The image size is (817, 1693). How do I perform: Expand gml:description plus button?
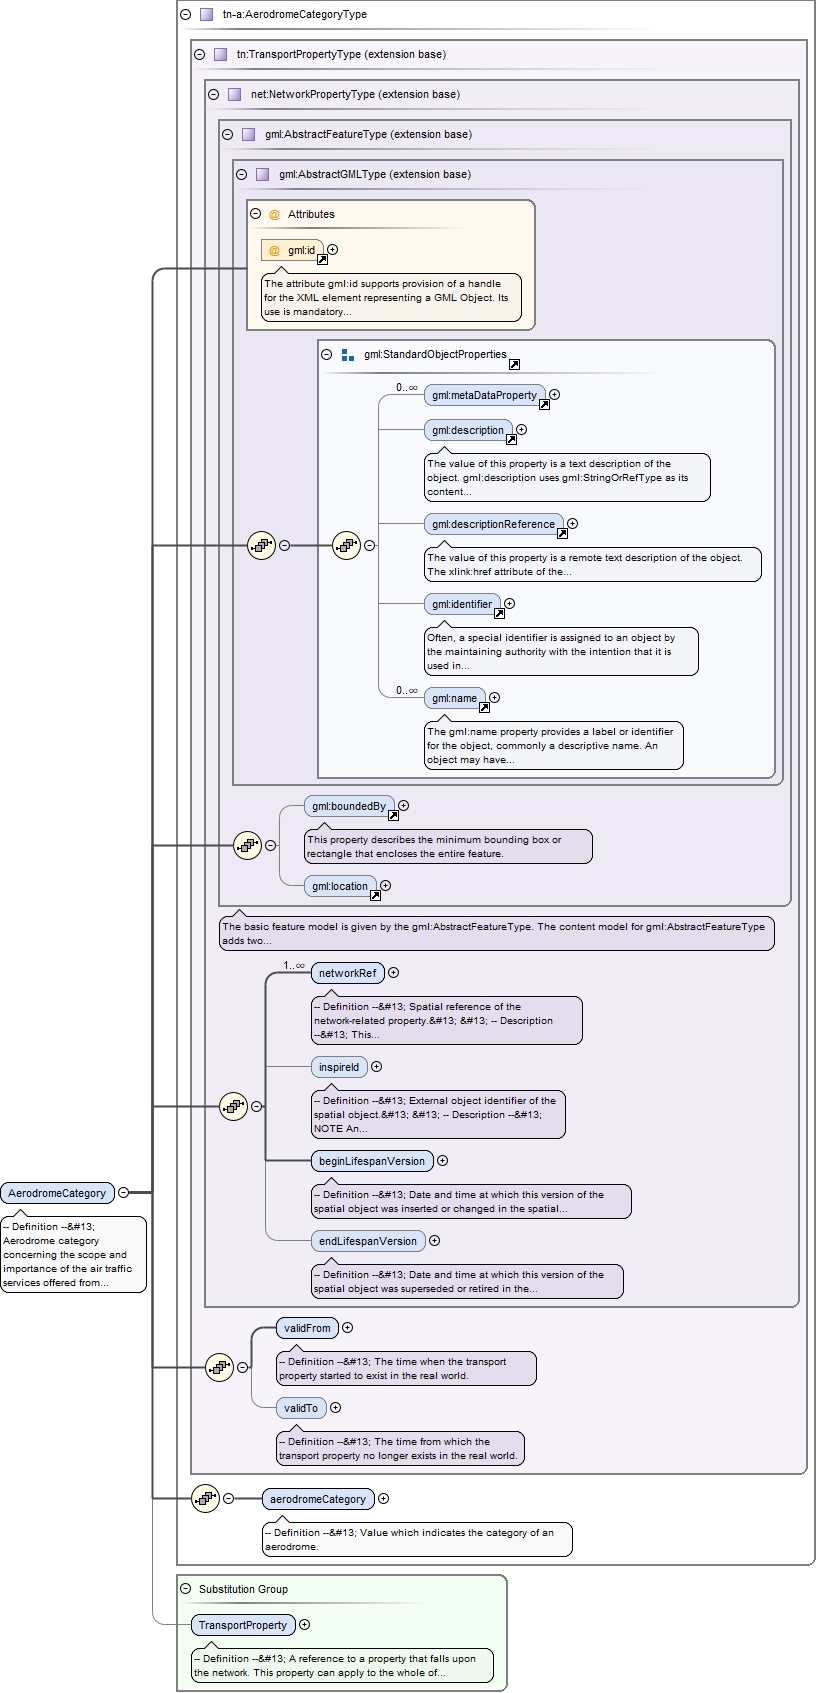[522, 430]
